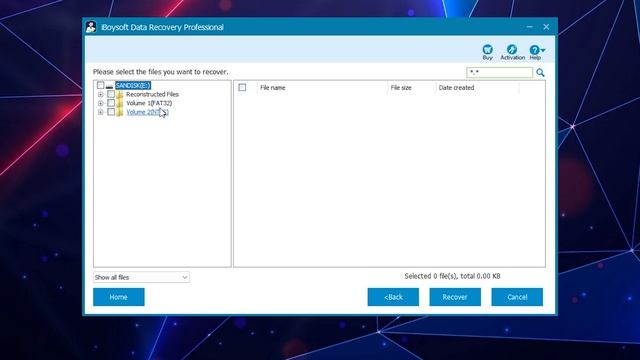Screen dimensions: 640x360
Task: Select the Reconstructed Files tree item
Action: 152,94
